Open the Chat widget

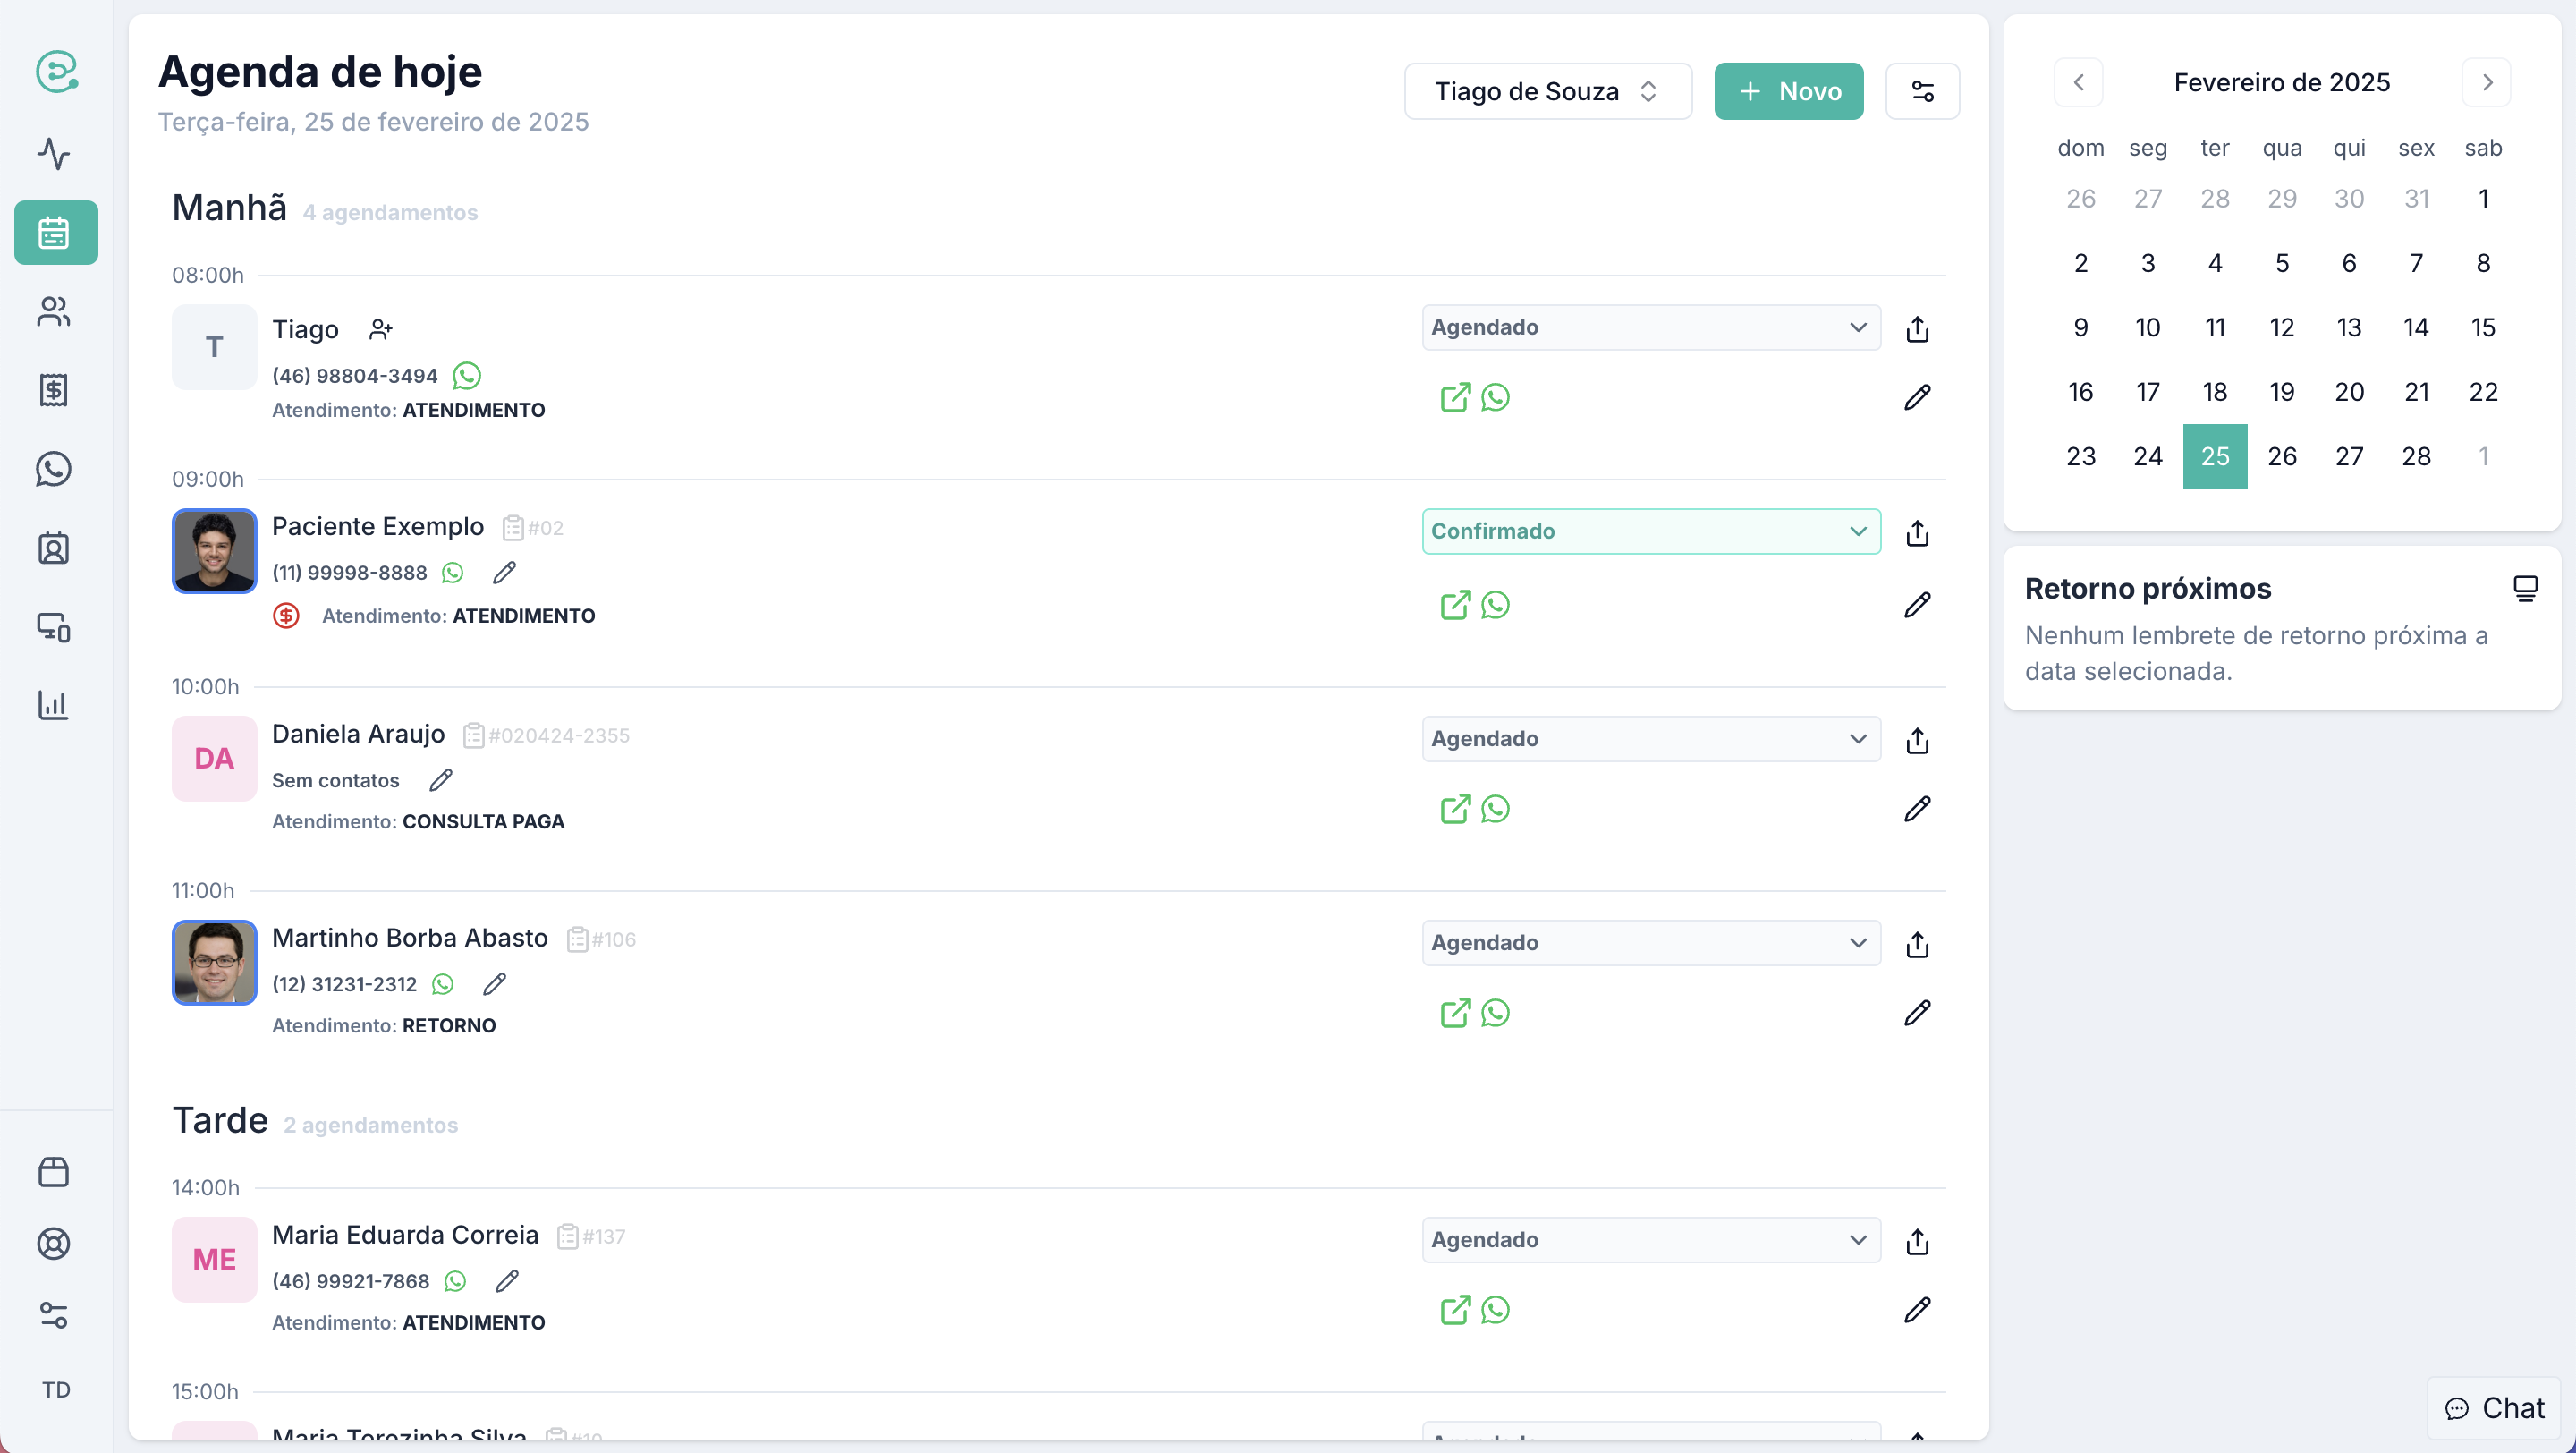[x=2494, y=1408]
